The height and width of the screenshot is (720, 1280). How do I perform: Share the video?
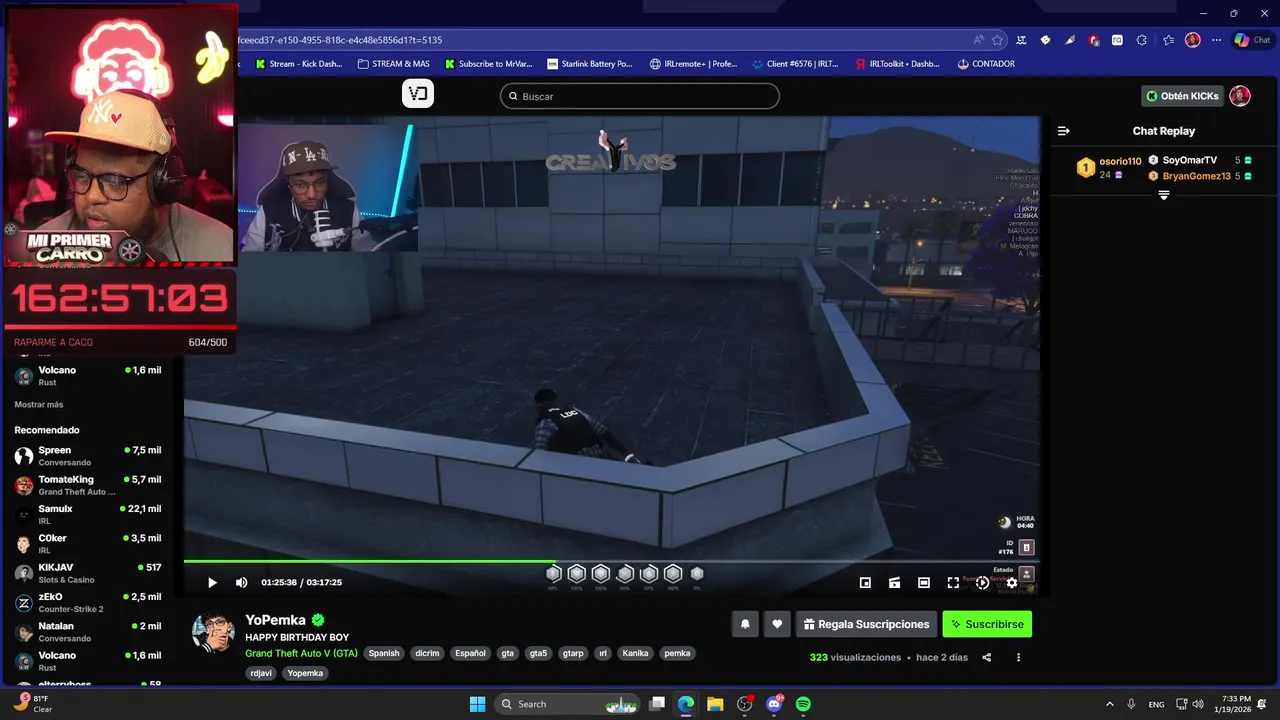pyautogui.click(x=987, y=657)
